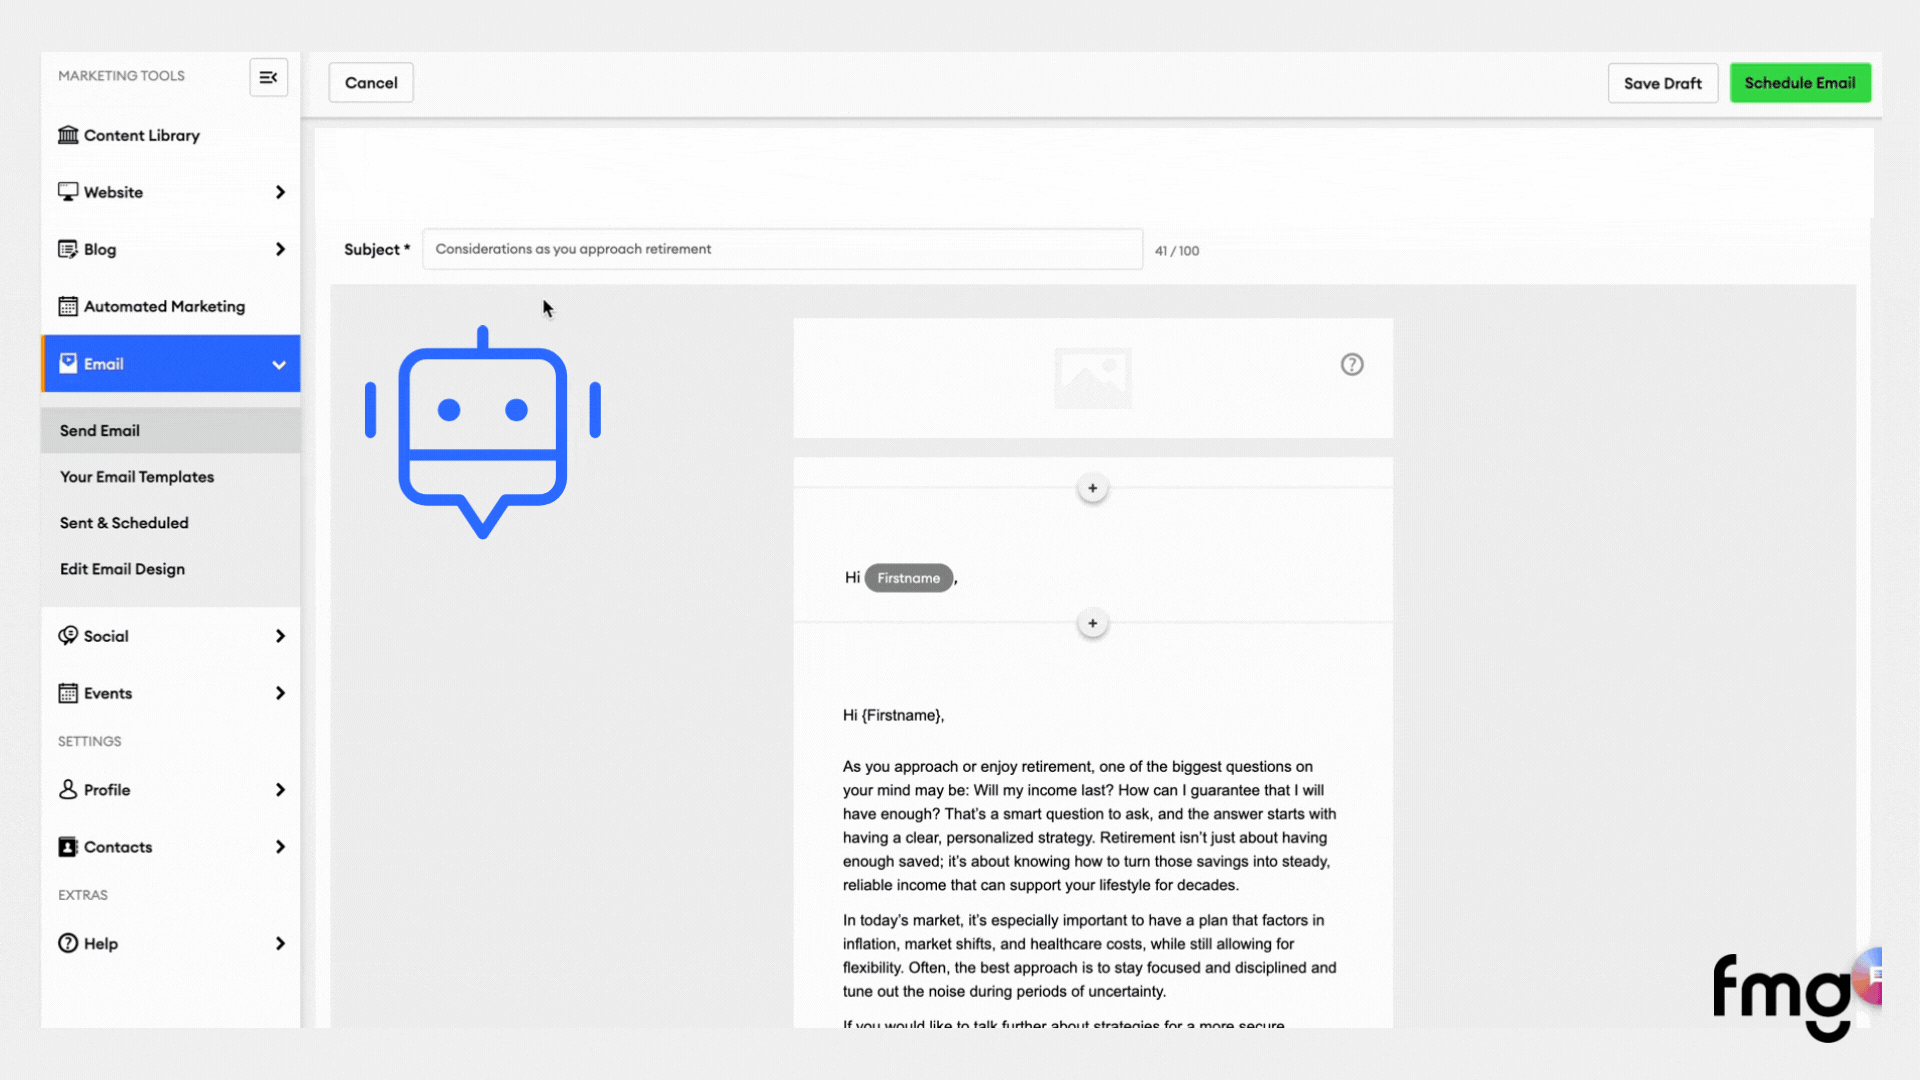1920x1080 pixels.
Task: Open Your Email Templates
Action: coord(137,477)
